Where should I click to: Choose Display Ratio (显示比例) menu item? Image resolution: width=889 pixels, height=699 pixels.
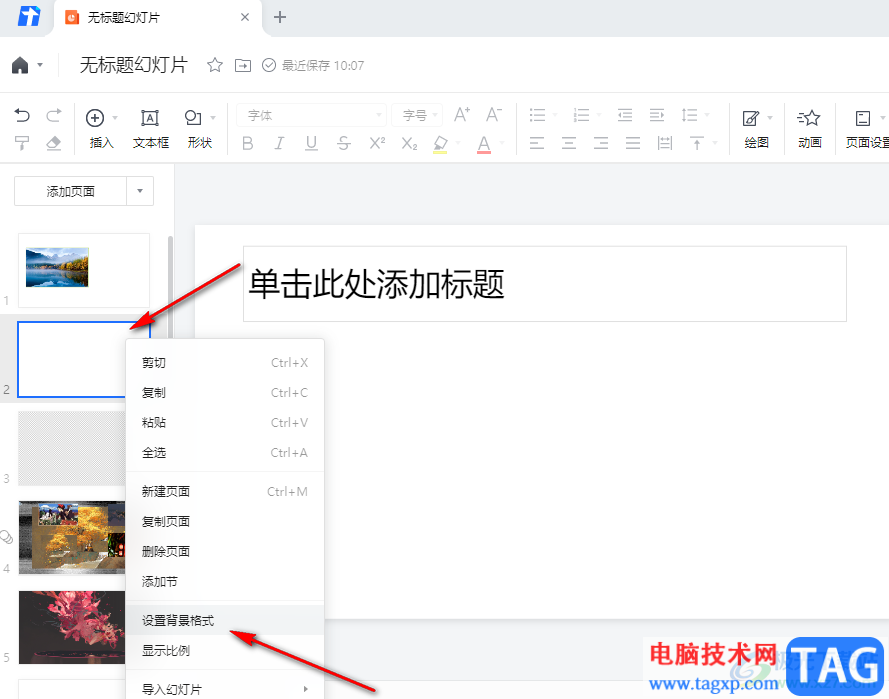(x=225, y=650)
